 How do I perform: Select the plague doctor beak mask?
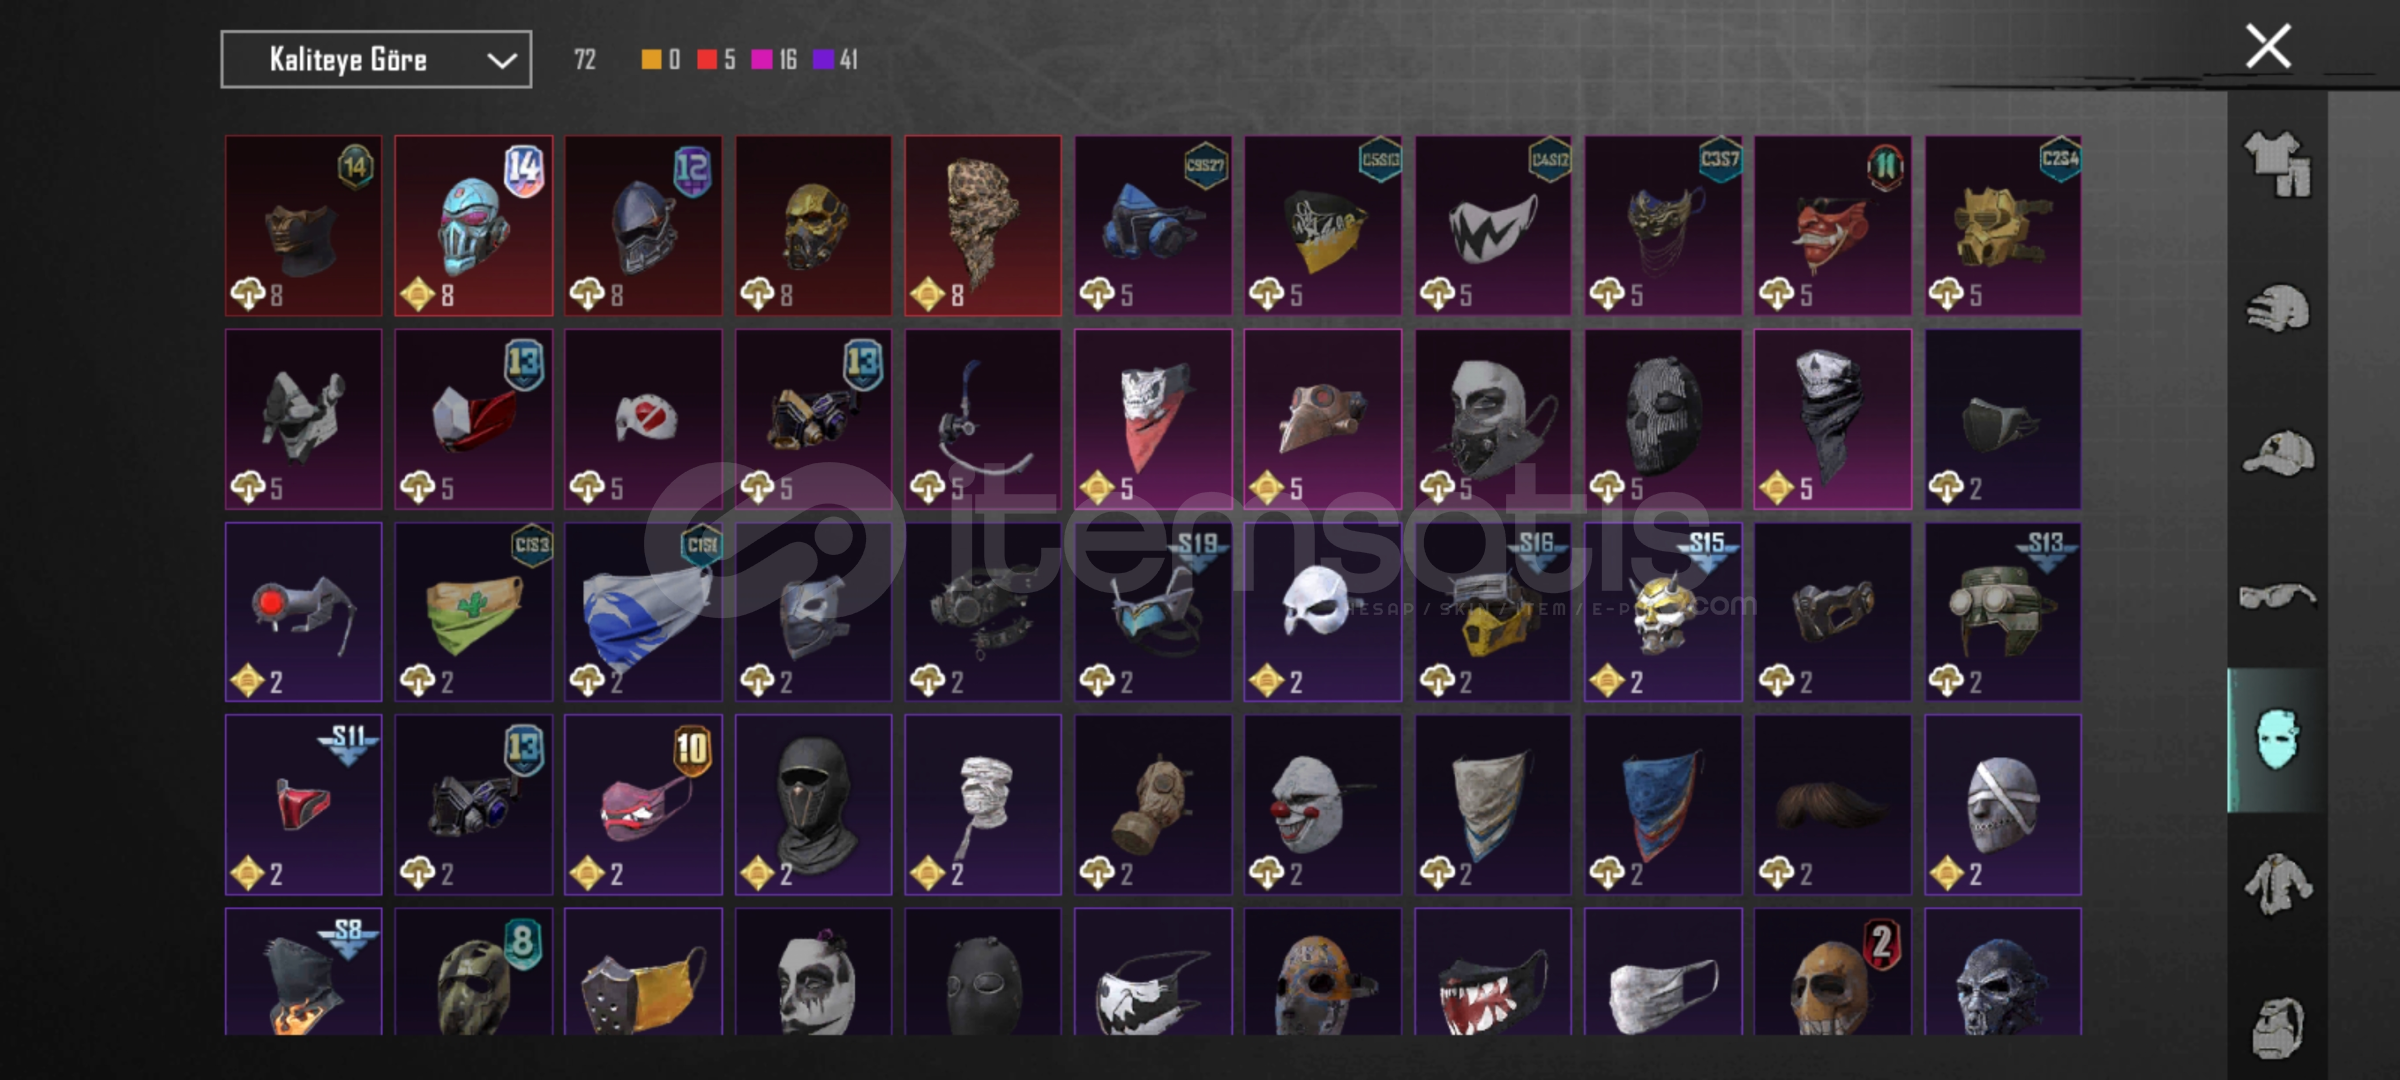tap(1323, 419)
